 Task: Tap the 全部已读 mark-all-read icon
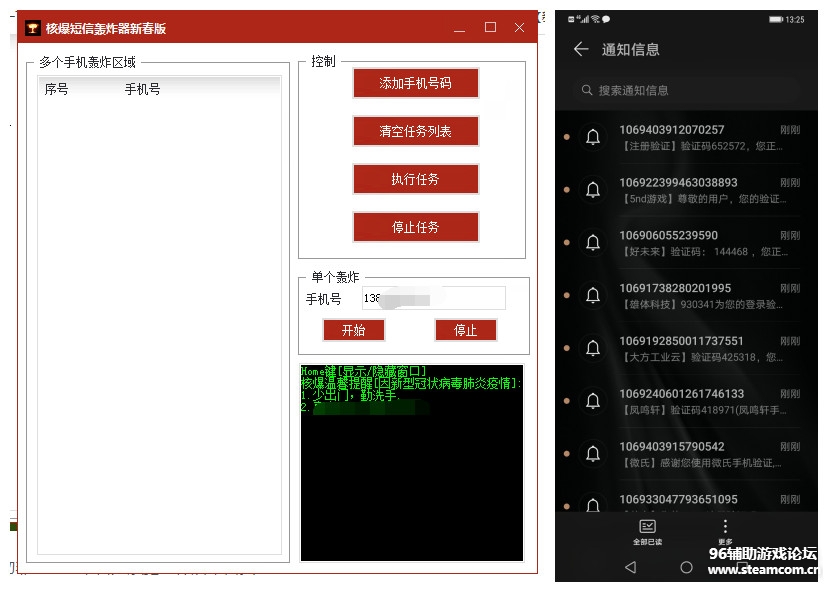(x=647, y=526)
